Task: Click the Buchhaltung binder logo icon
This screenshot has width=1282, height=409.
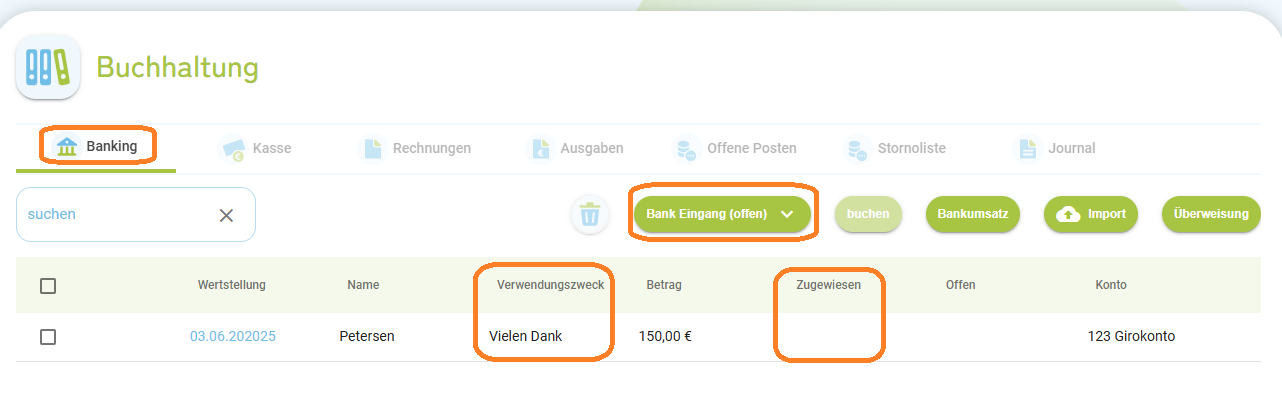Action: point(48,67)
